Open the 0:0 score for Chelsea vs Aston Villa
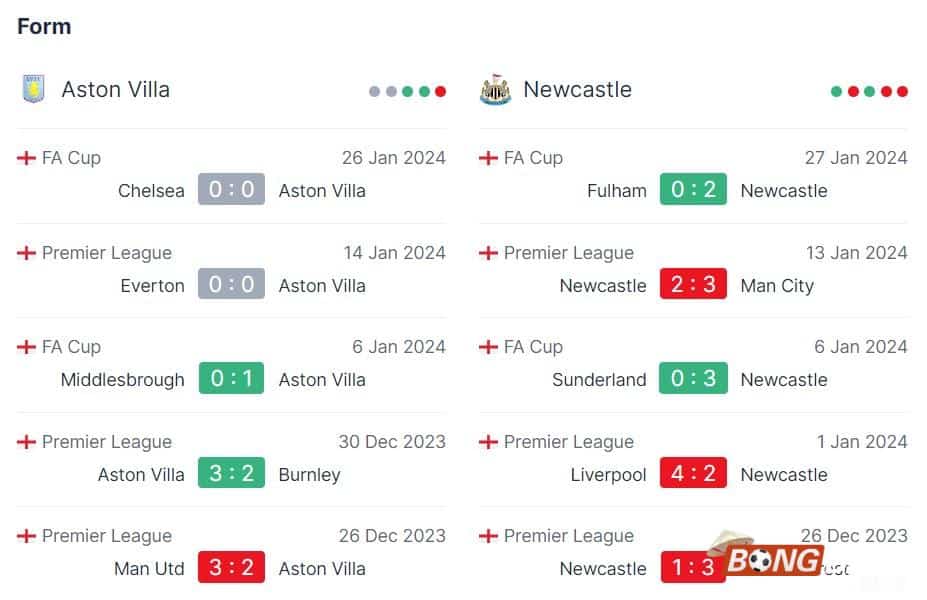This screenshot has height=600, width=927. coord(231,190)
